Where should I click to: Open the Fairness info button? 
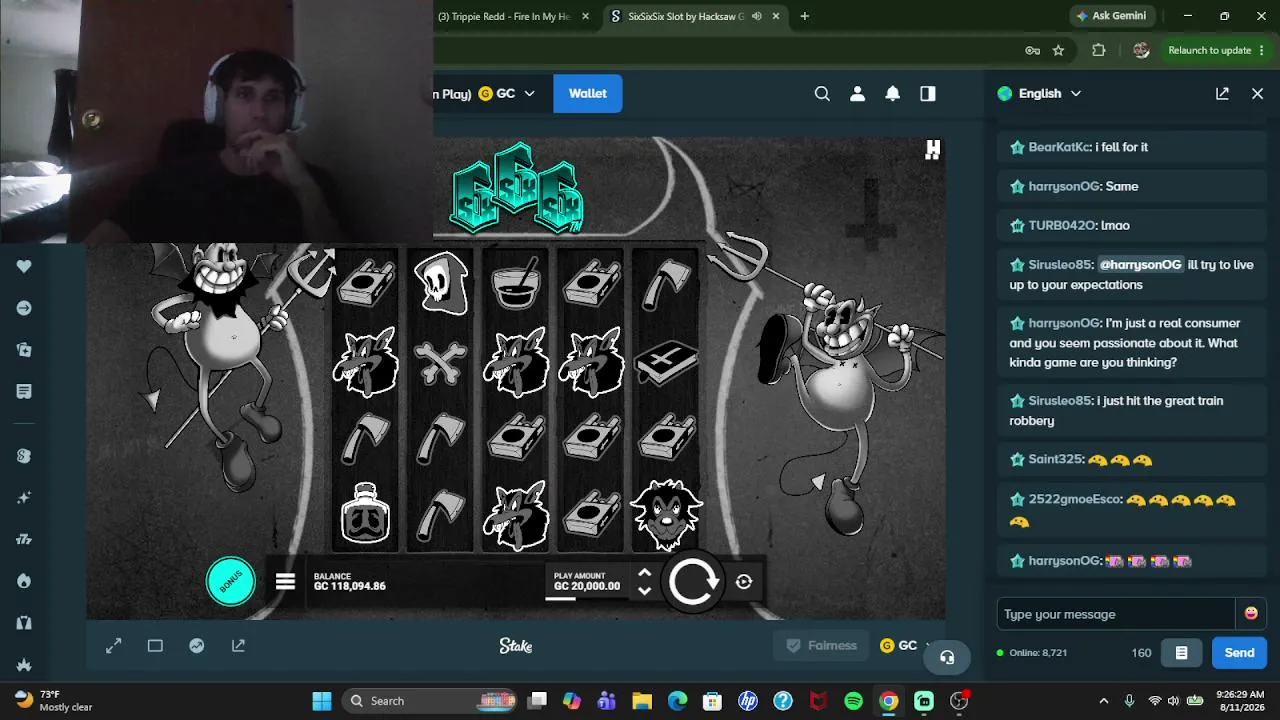pos(822,646)
